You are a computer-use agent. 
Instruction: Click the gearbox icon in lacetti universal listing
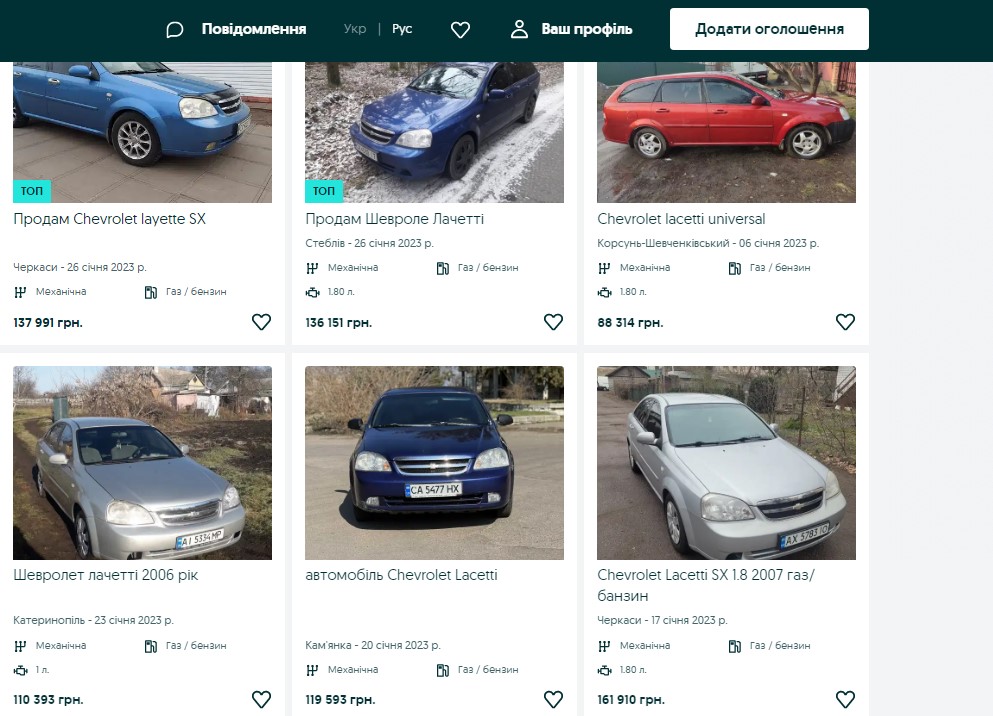pos(604,268)
